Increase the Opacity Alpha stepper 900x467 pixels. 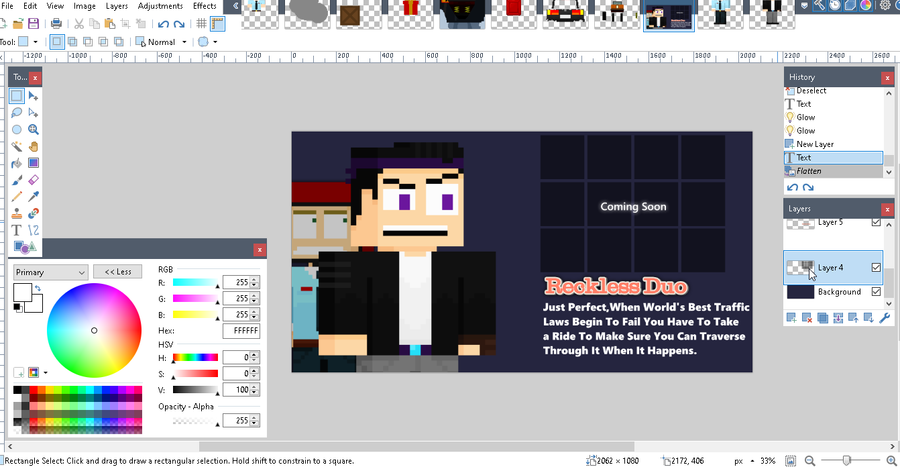(255, 418)
